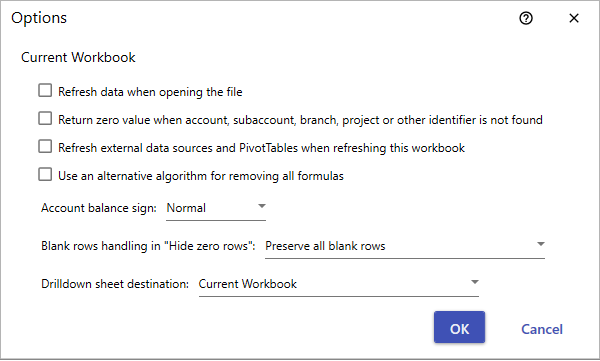
Task: Click the Options dialog title
Action: (x=39, y=18)
